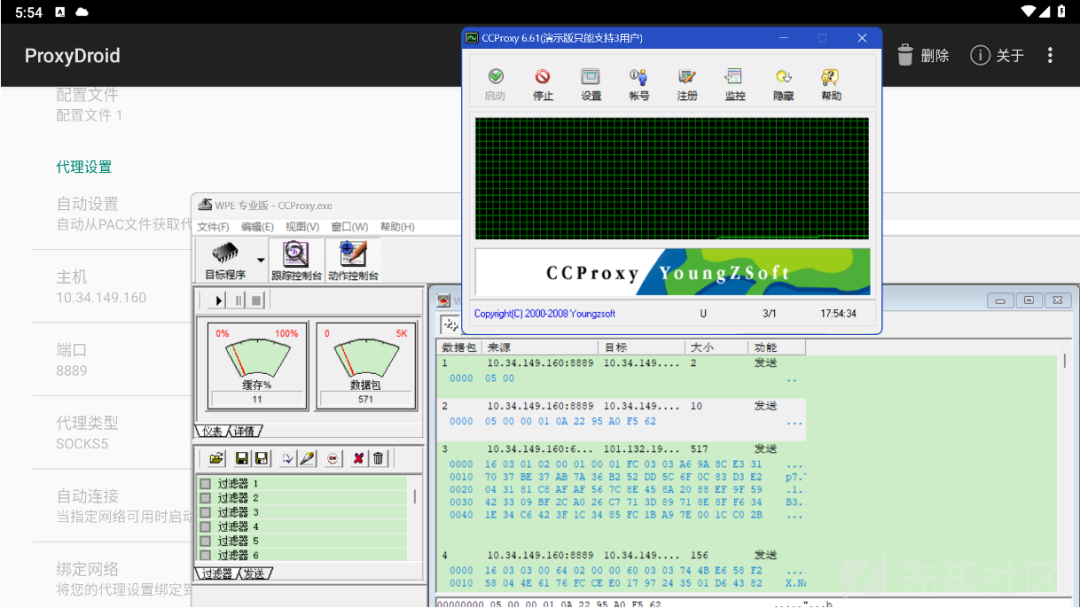
Task: Tick checkbox for 过滤器 2
Action: point(205,498)
